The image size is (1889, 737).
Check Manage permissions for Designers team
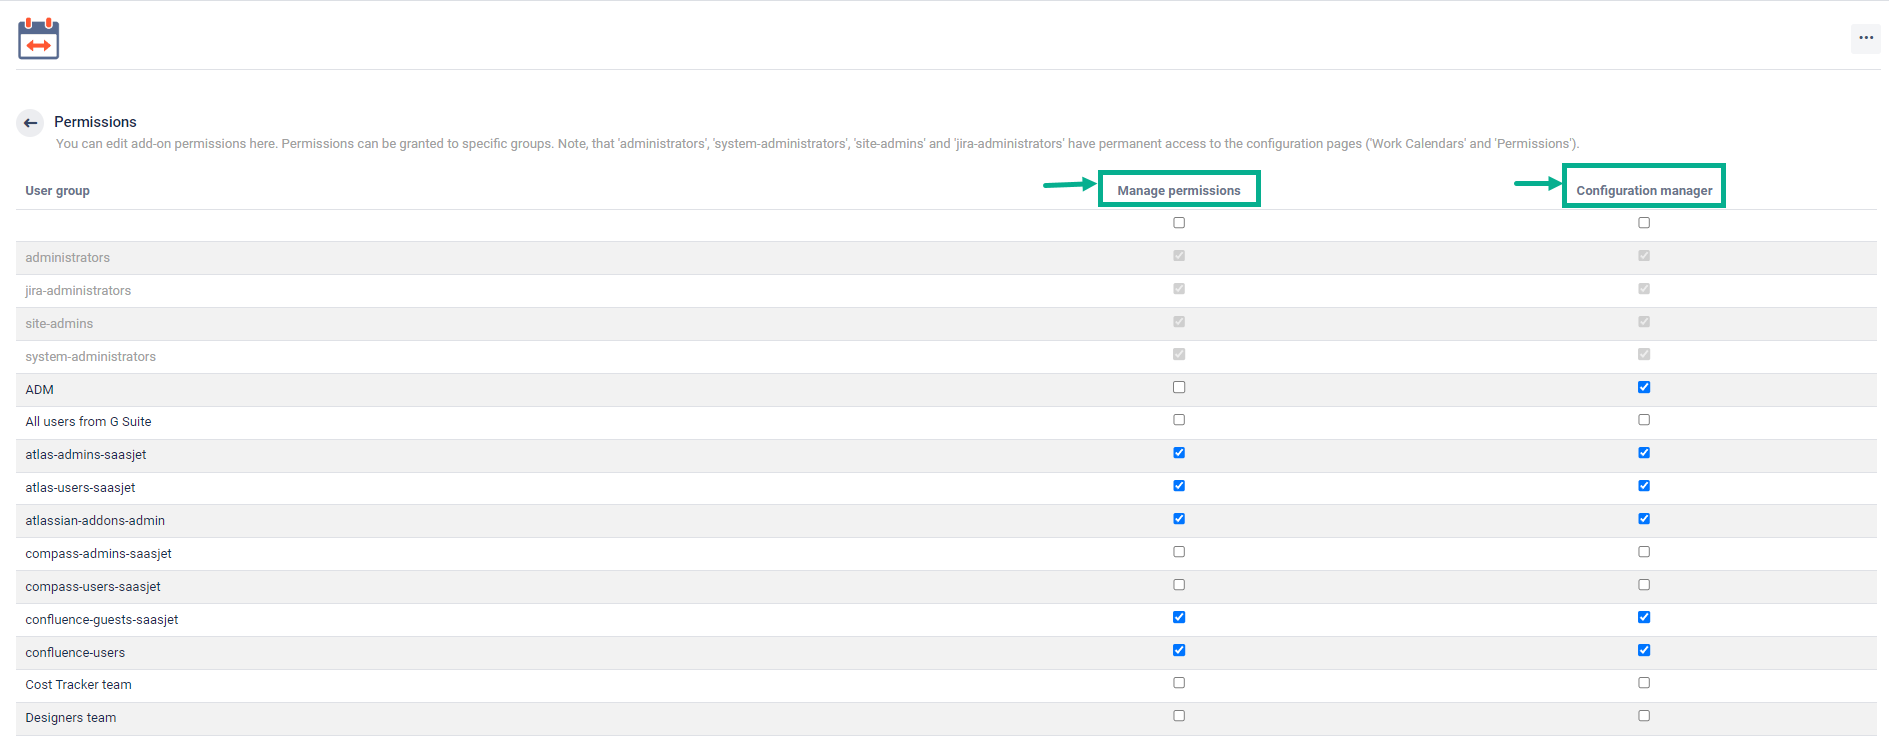[x=1179, y=717]
